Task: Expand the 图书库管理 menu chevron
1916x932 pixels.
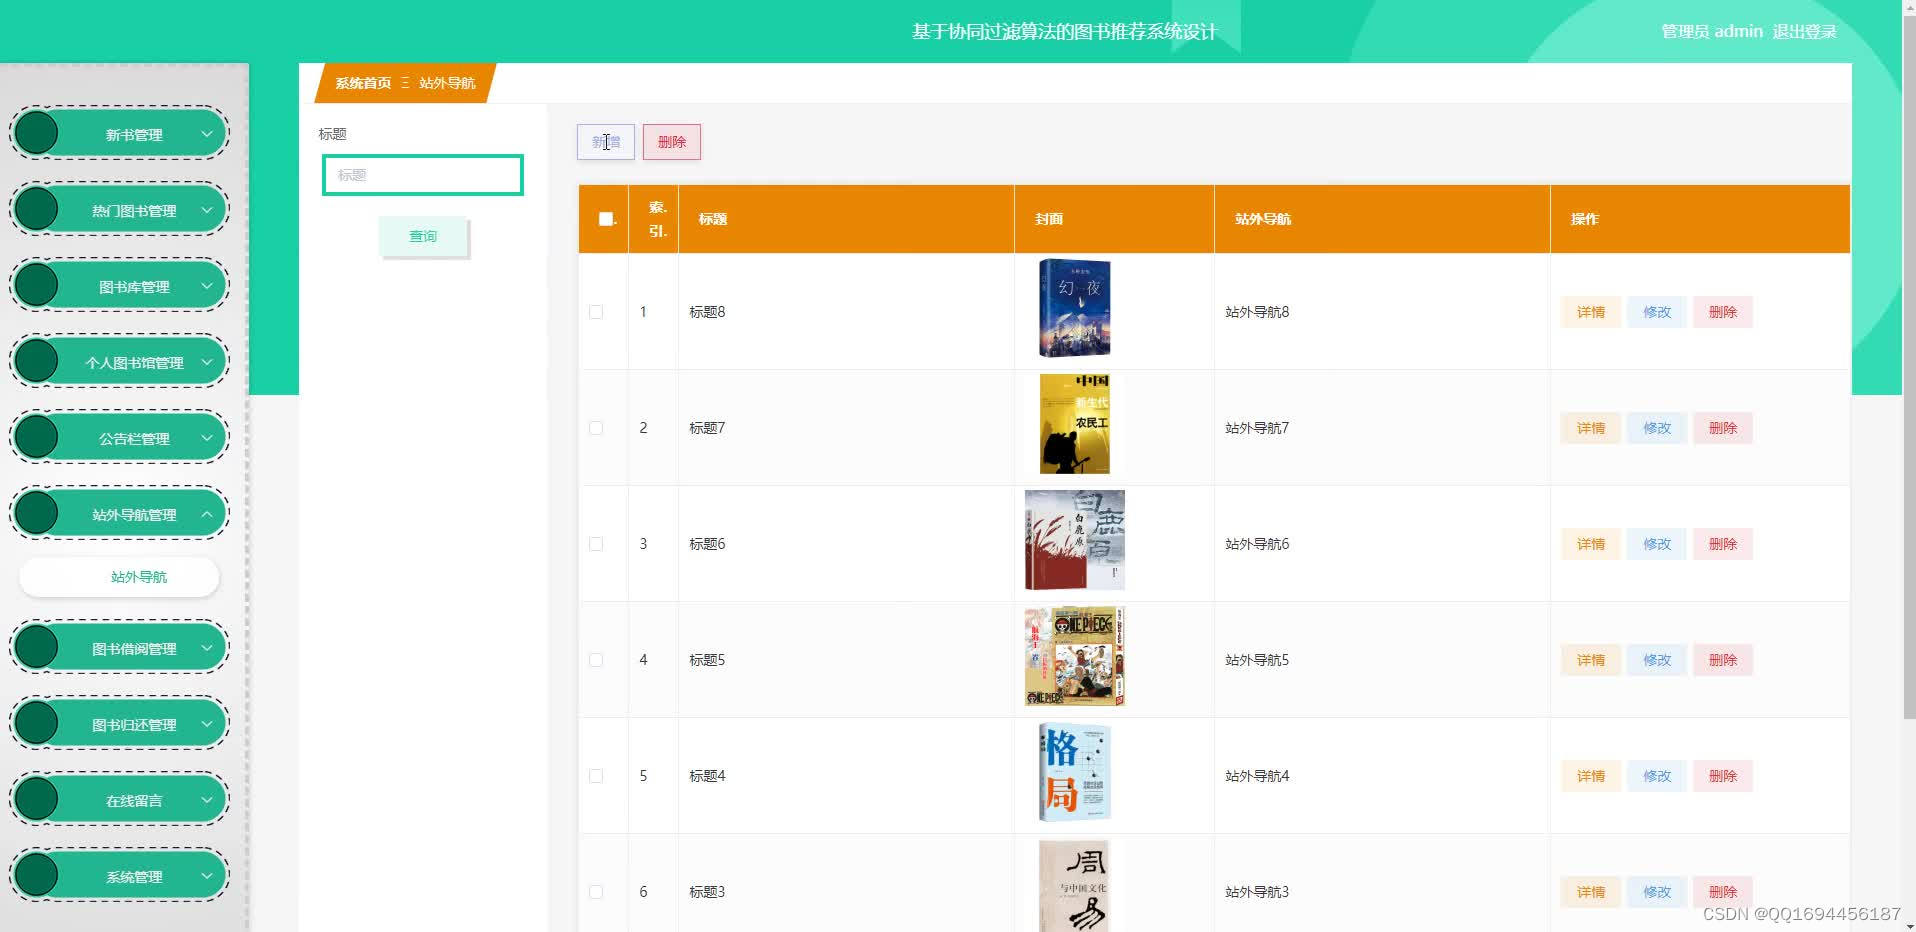Action: coord(207,286)
